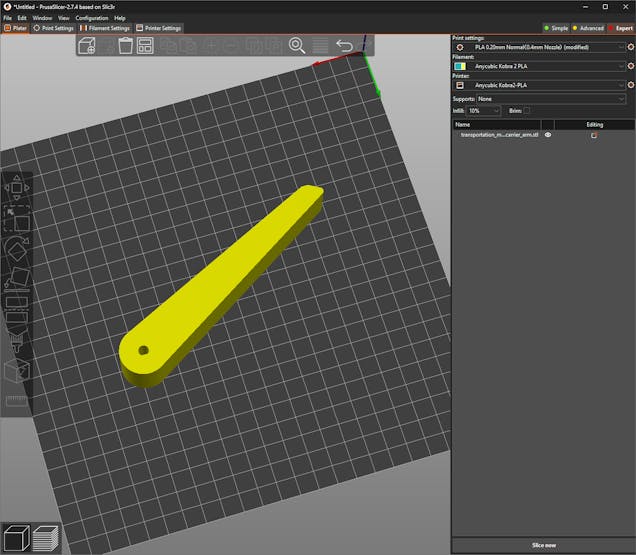
Task: Click the Undo arrow icon
Action: tap(344, 46)
